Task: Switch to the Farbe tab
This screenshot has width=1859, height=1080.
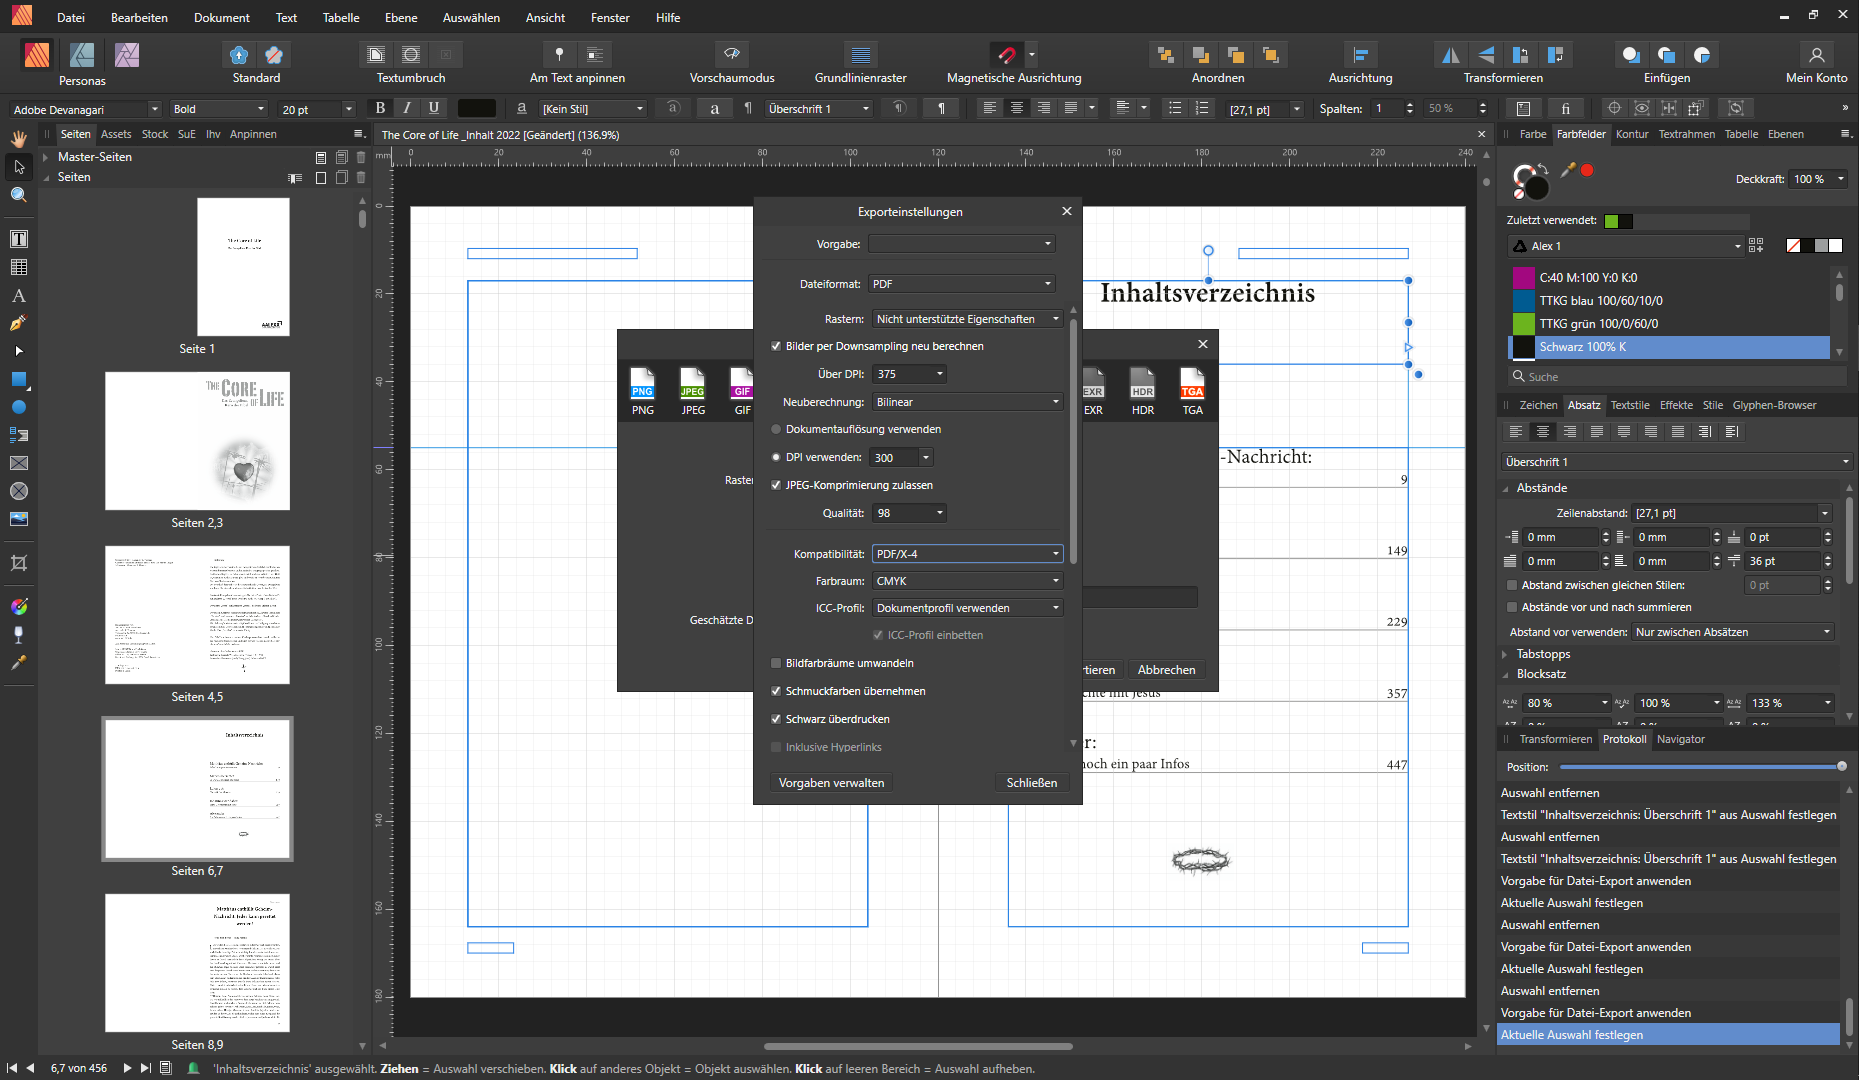Action: click(1532, 134)
